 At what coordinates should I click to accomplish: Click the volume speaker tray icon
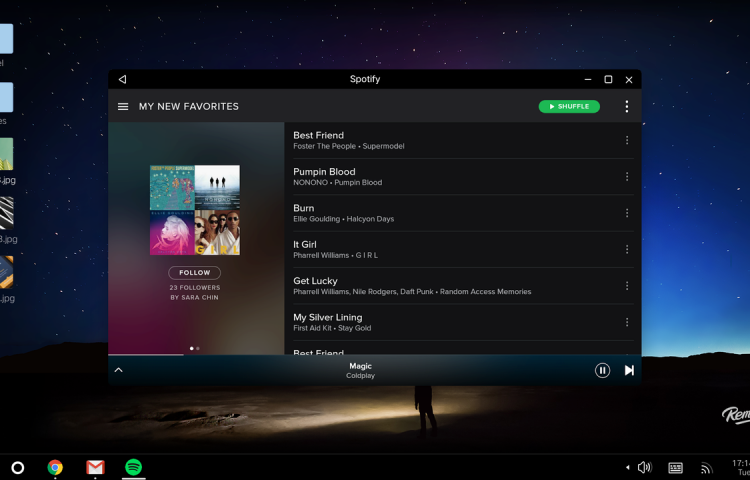click(644, 467)
